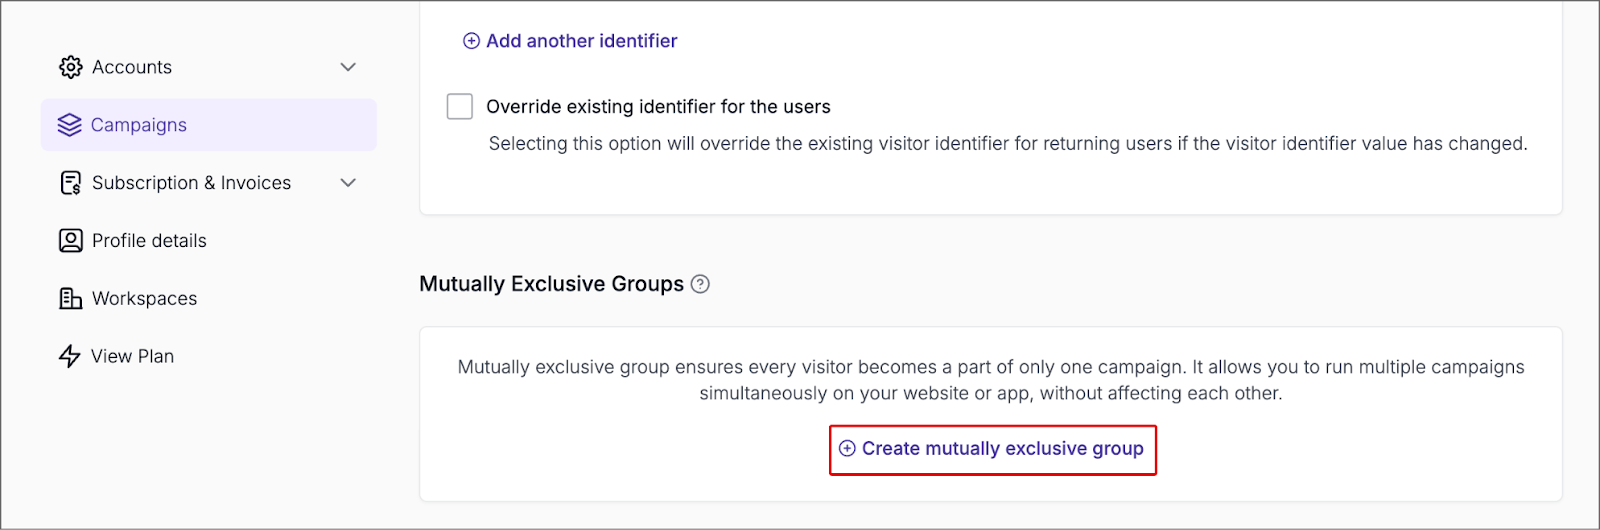Image resolution: width=1600 pixels, height=530 pixels.
Task: Click the Subscription & Invoices receipt icon
Action: click(70, 183)
